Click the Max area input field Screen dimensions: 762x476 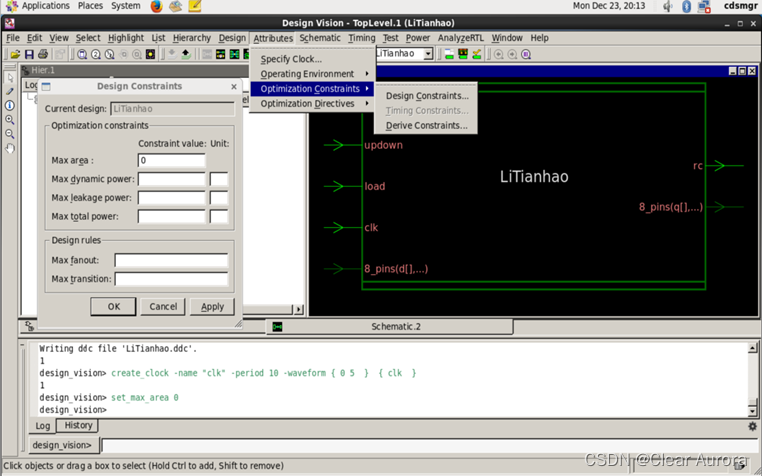pyautogui.click(x=171, y=160)
